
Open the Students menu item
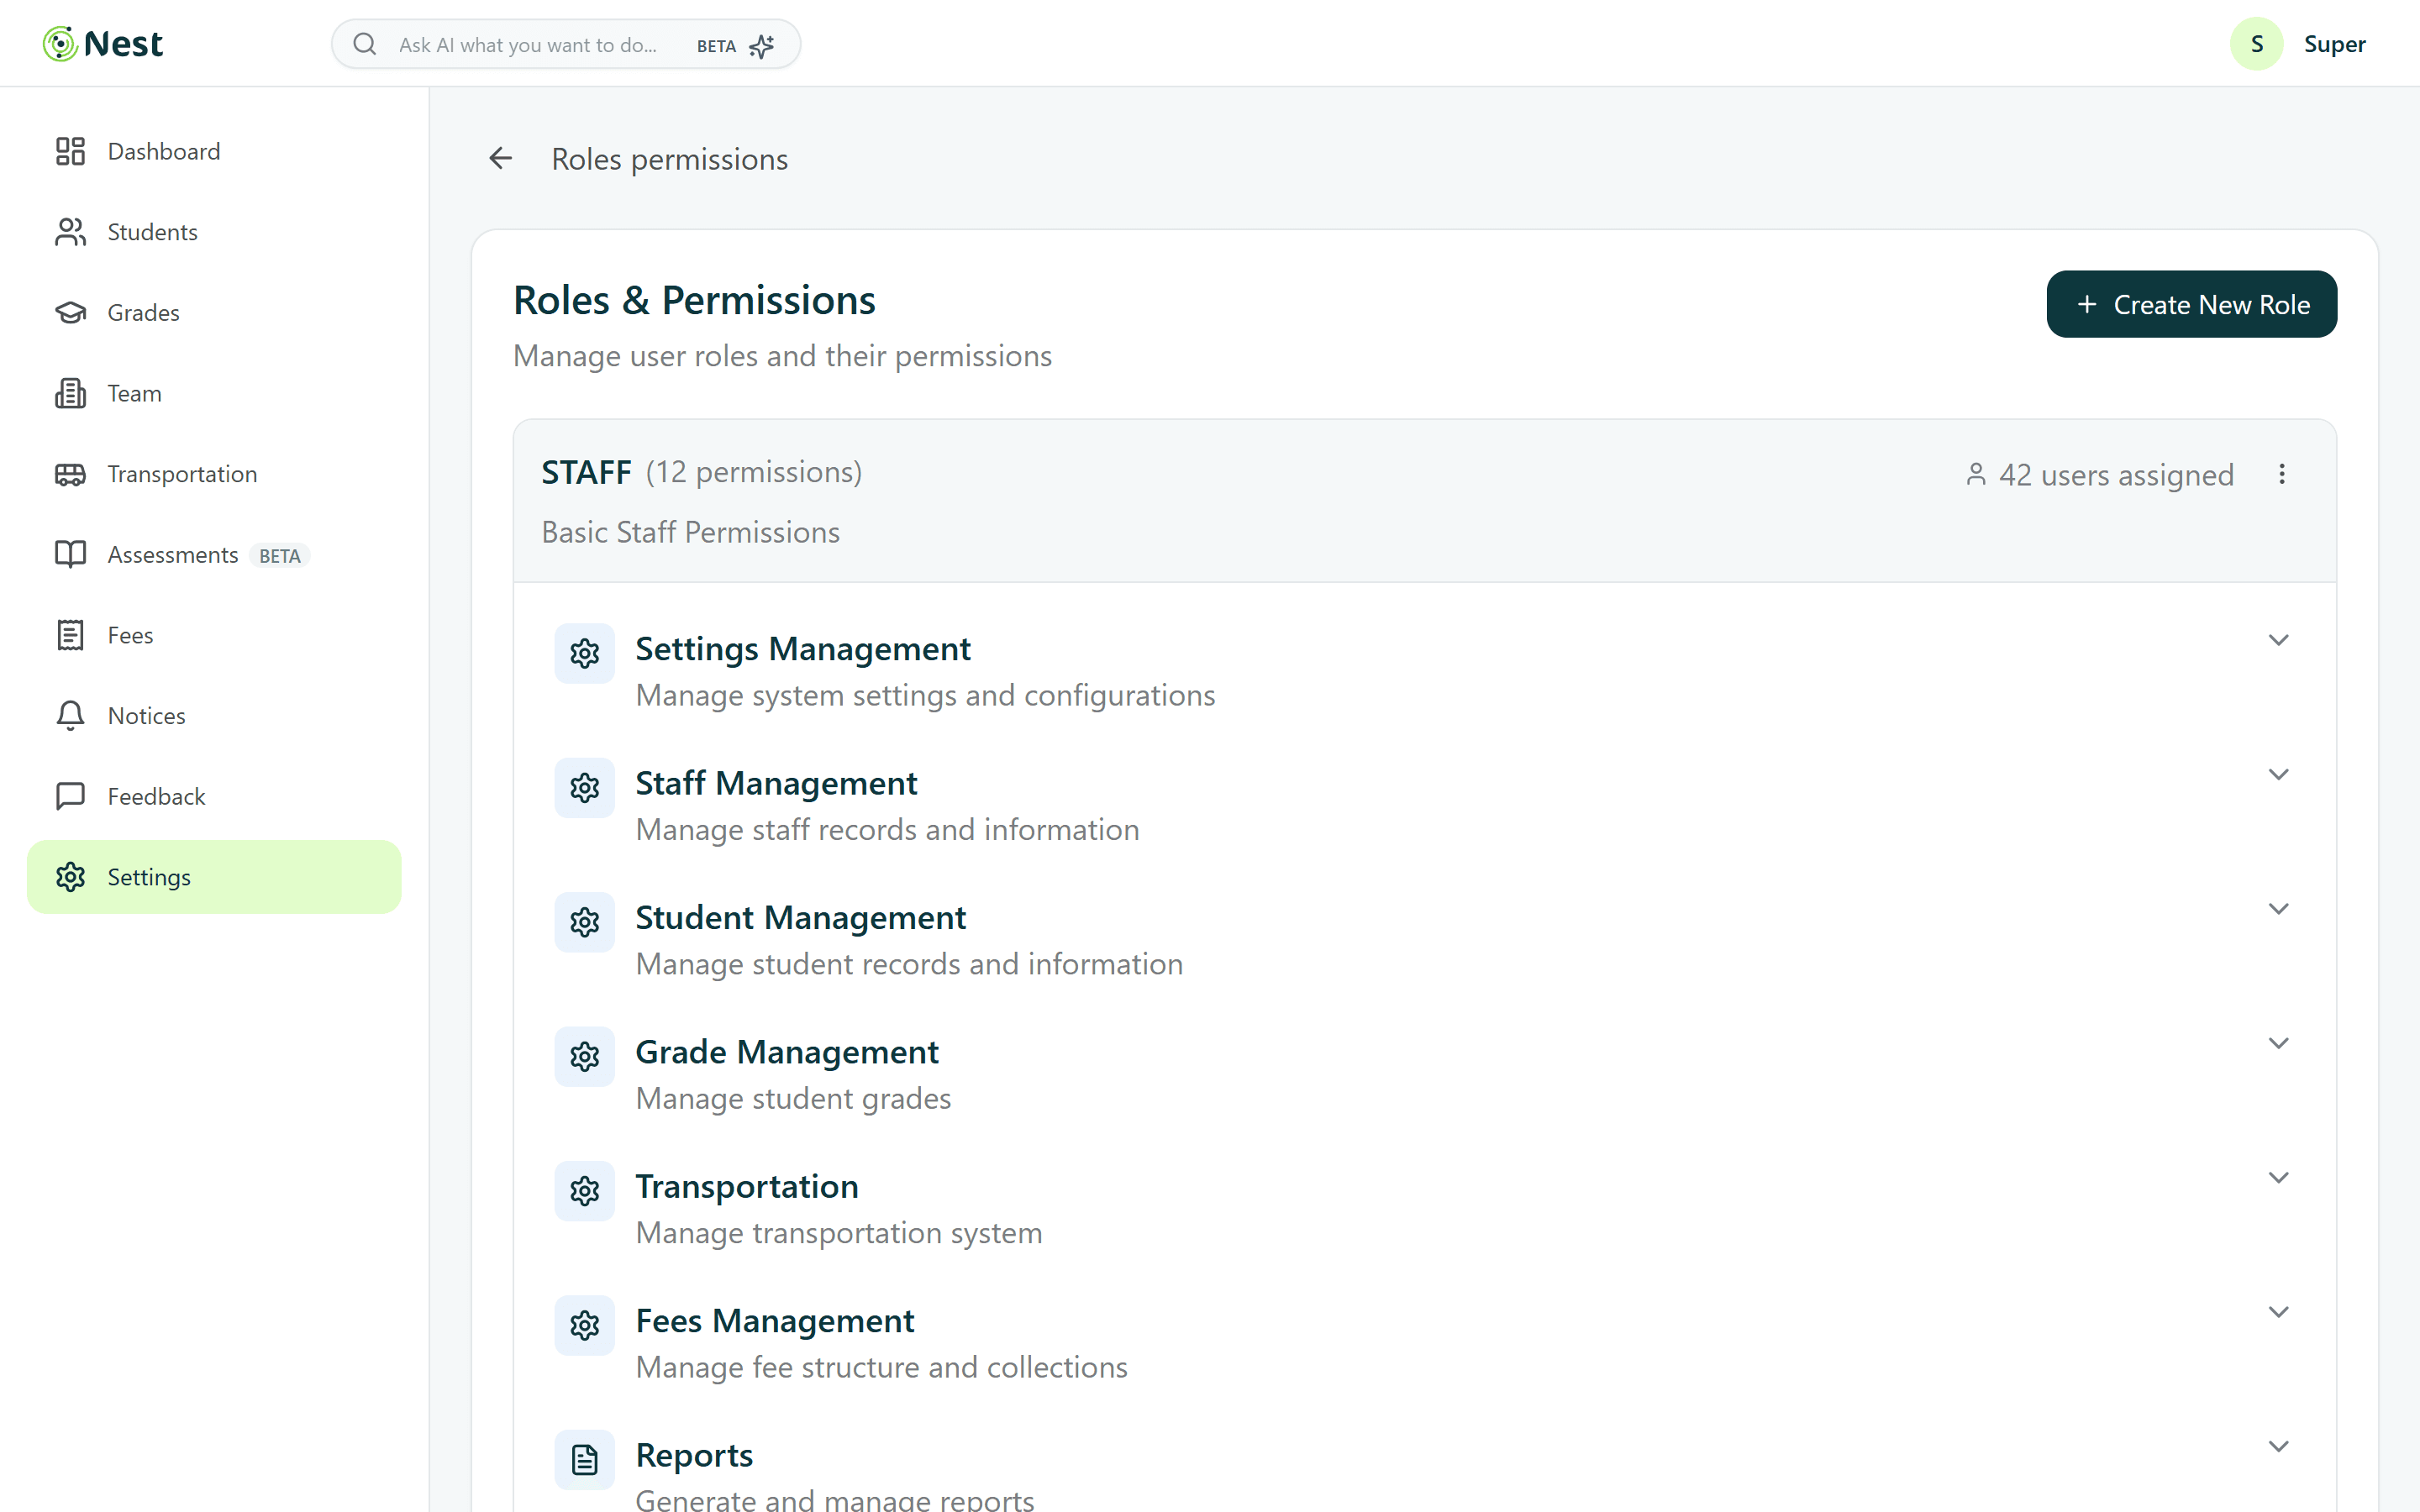coord(214,232)
